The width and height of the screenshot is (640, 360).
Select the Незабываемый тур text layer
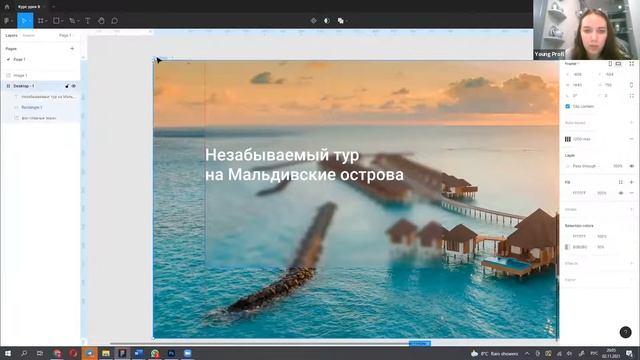click(x=48, y=97)
